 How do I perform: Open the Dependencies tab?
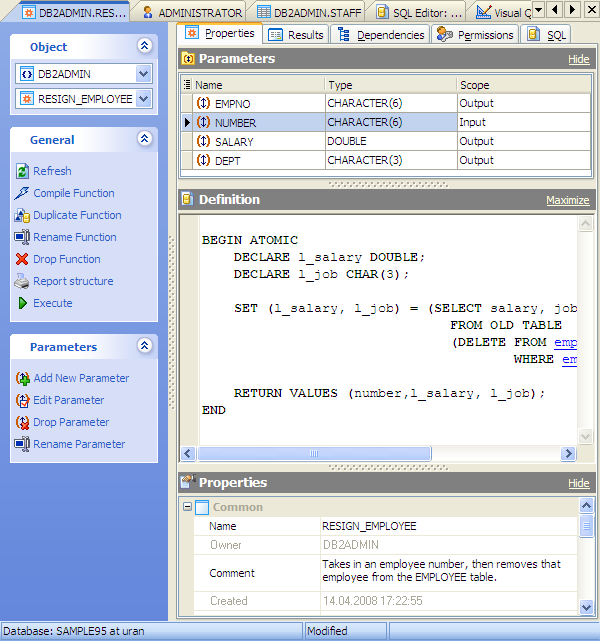[381, 35]
